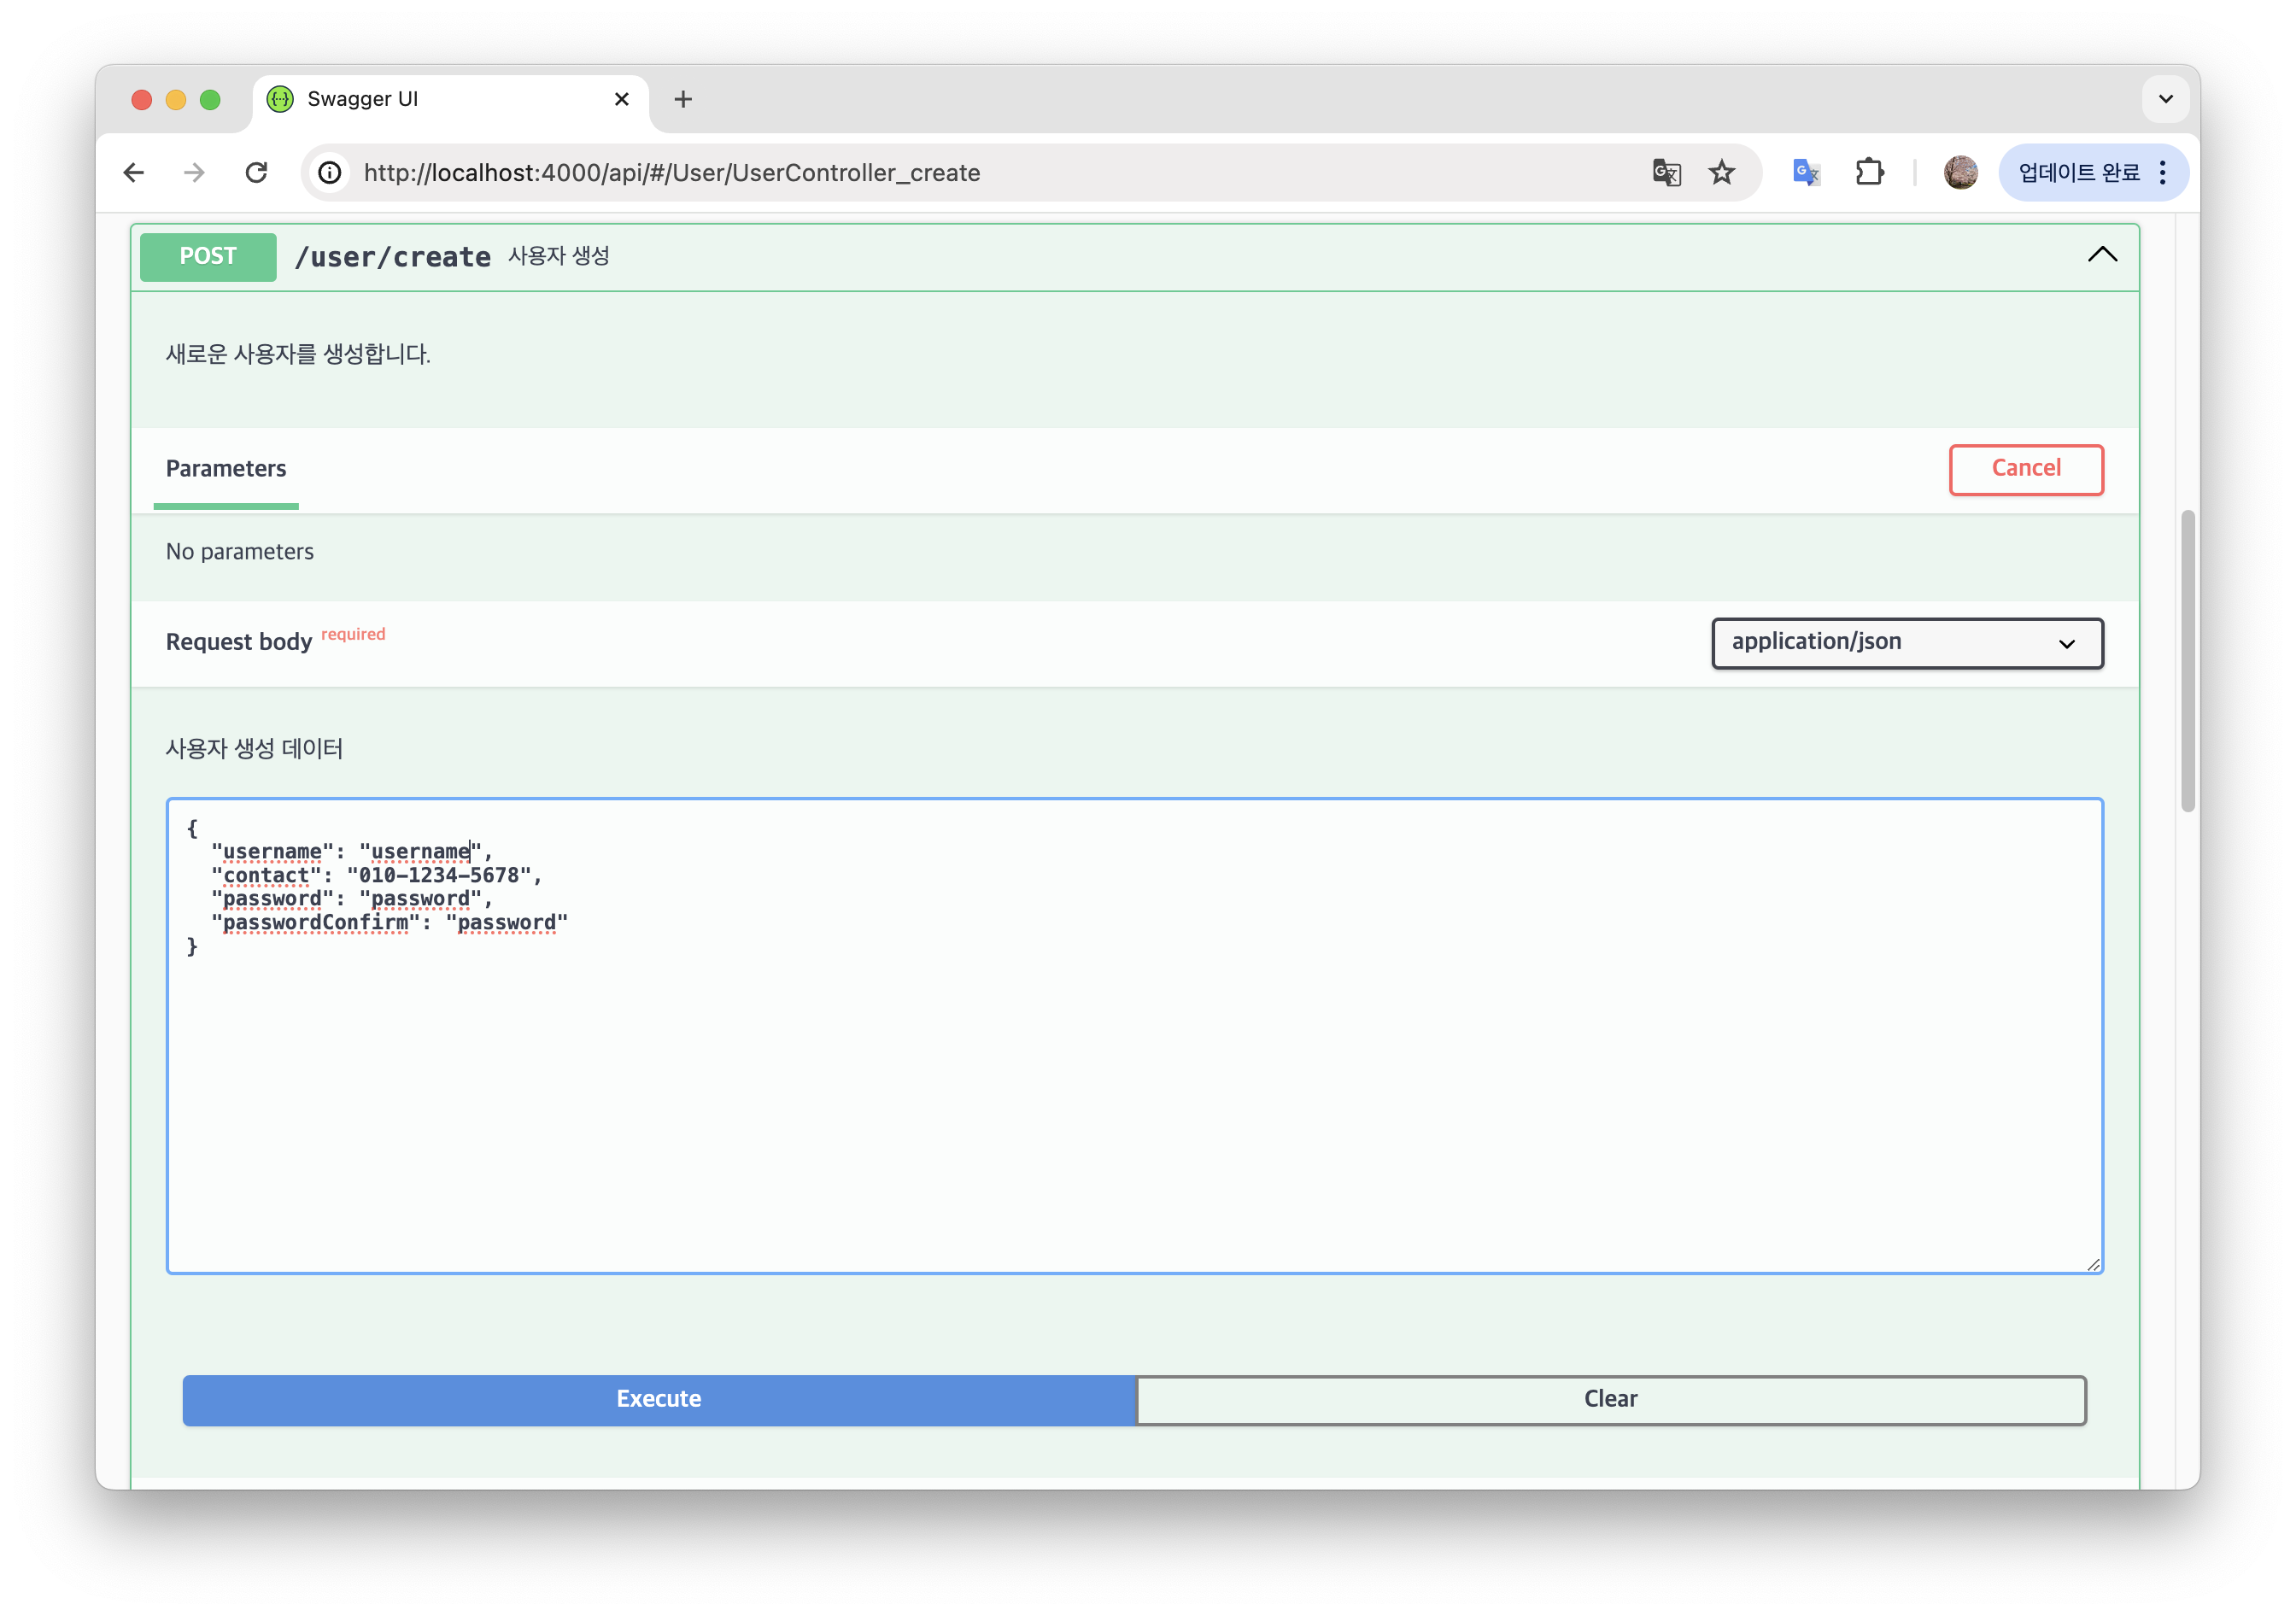Image resolution: width=2296 pixels, height=1616 pixels.
Task: Open the application/json content type dropdown
Action: 1907,643
